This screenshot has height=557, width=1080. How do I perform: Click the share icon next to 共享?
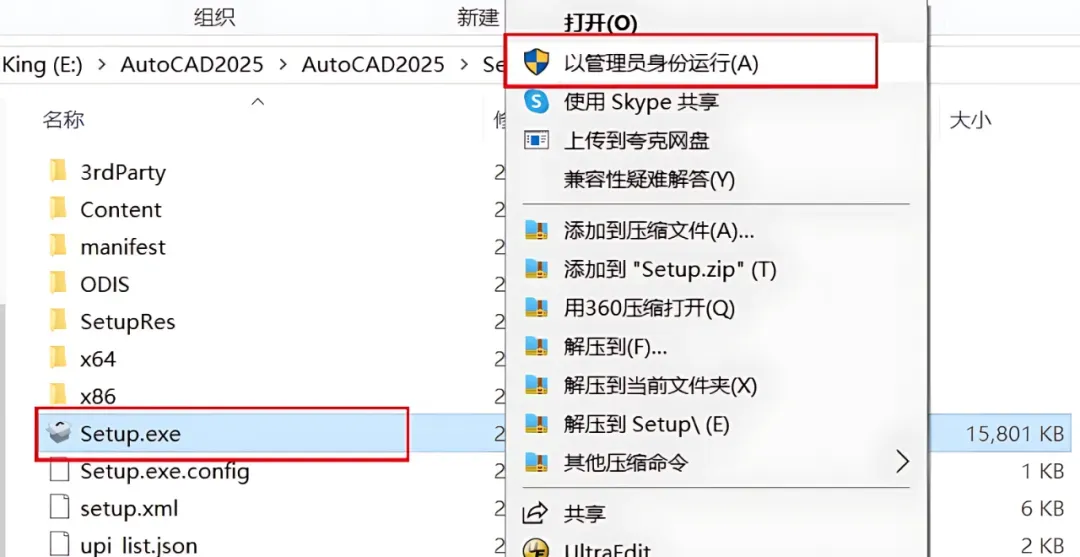(537, 513)
